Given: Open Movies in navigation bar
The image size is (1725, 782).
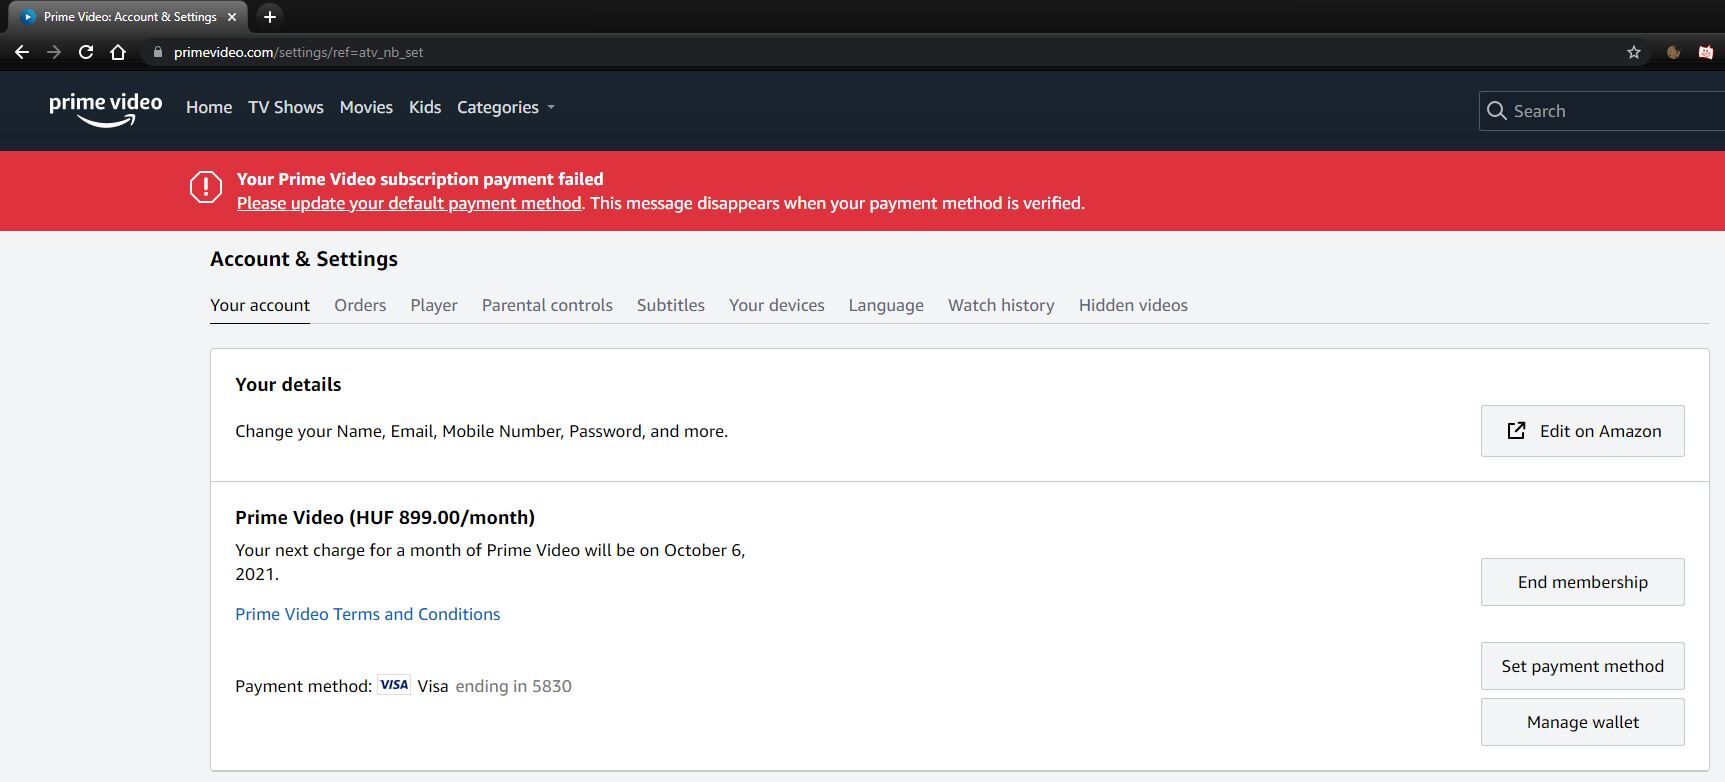Looking at the screenshot, I should click(366, 107).
